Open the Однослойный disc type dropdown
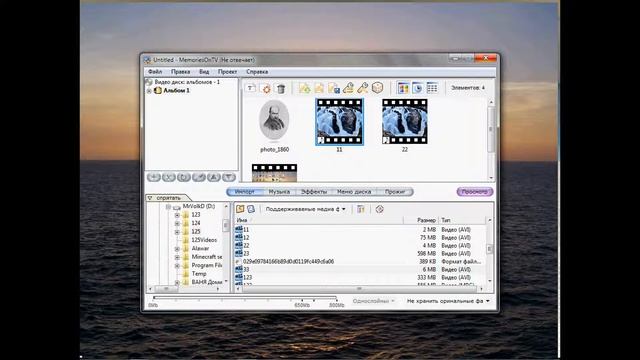 373,301
